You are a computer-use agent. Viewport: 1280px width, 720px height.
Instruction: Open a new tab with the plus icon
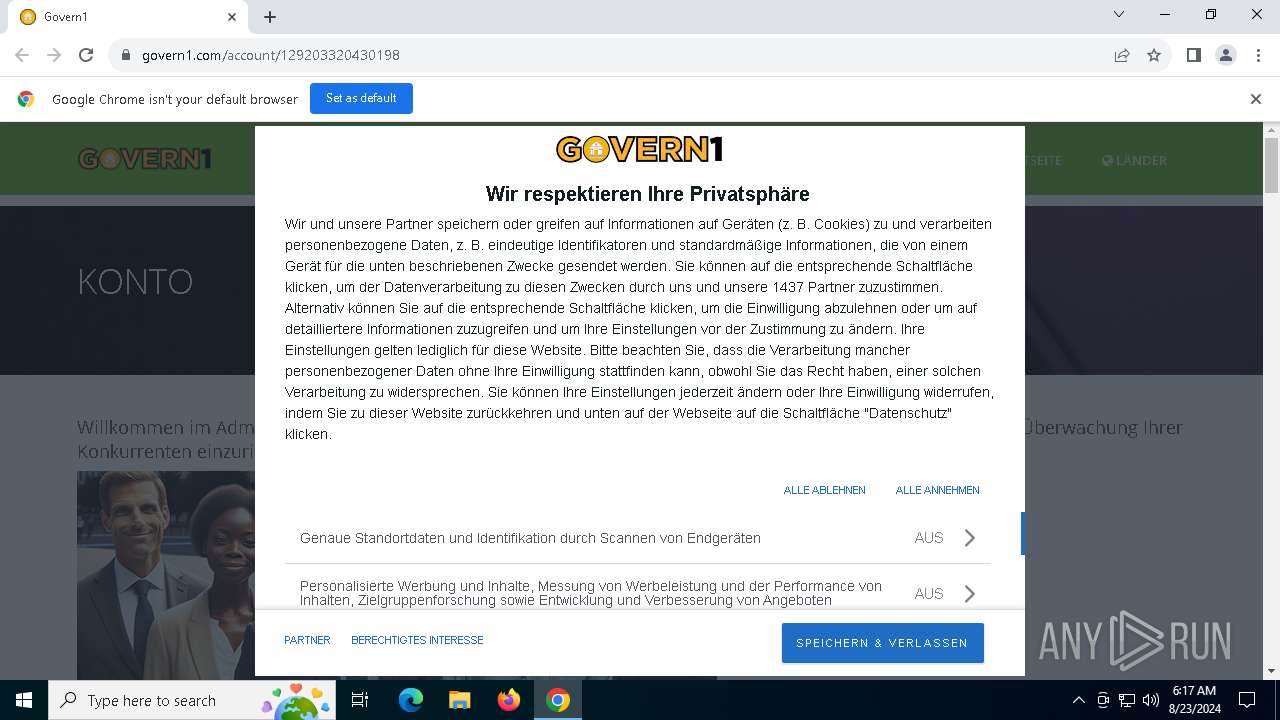click(270, 17)
